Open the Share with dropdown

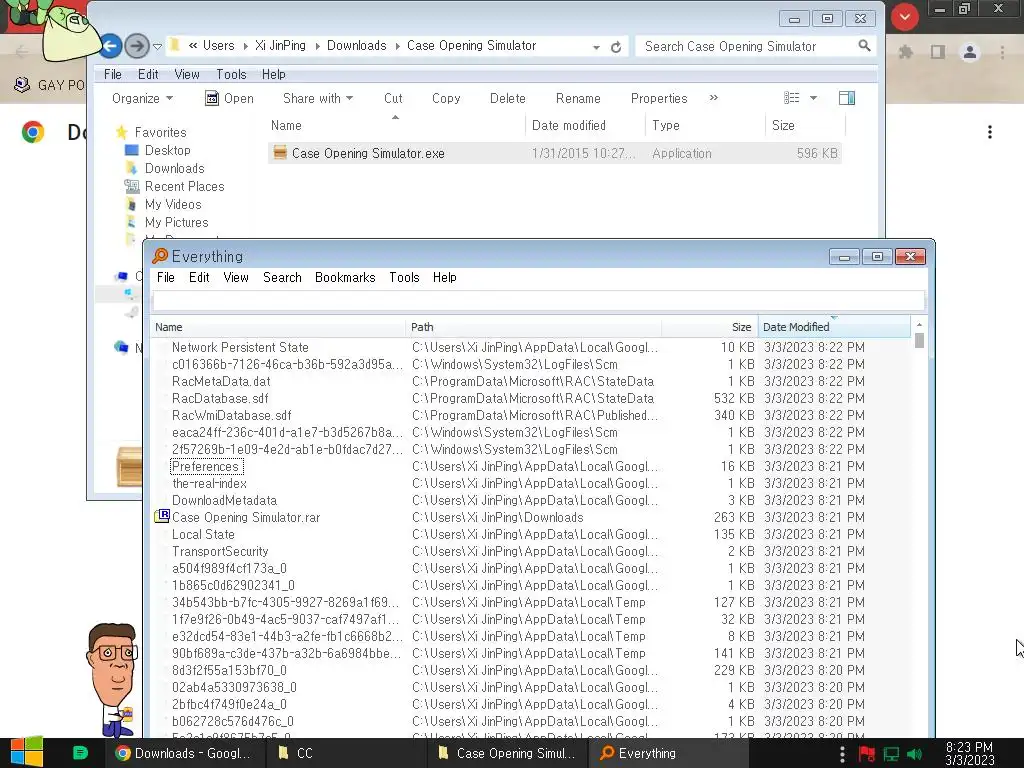click(318, 98)
